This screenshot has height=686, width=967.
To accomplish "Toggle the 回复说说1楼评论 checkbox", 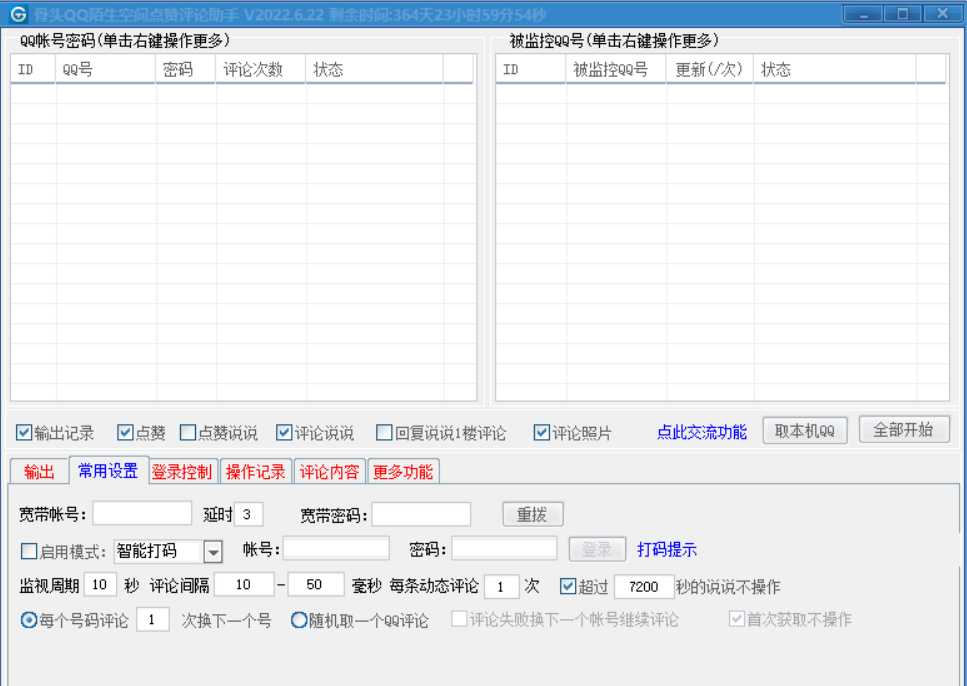I will (x=384, y=433).
